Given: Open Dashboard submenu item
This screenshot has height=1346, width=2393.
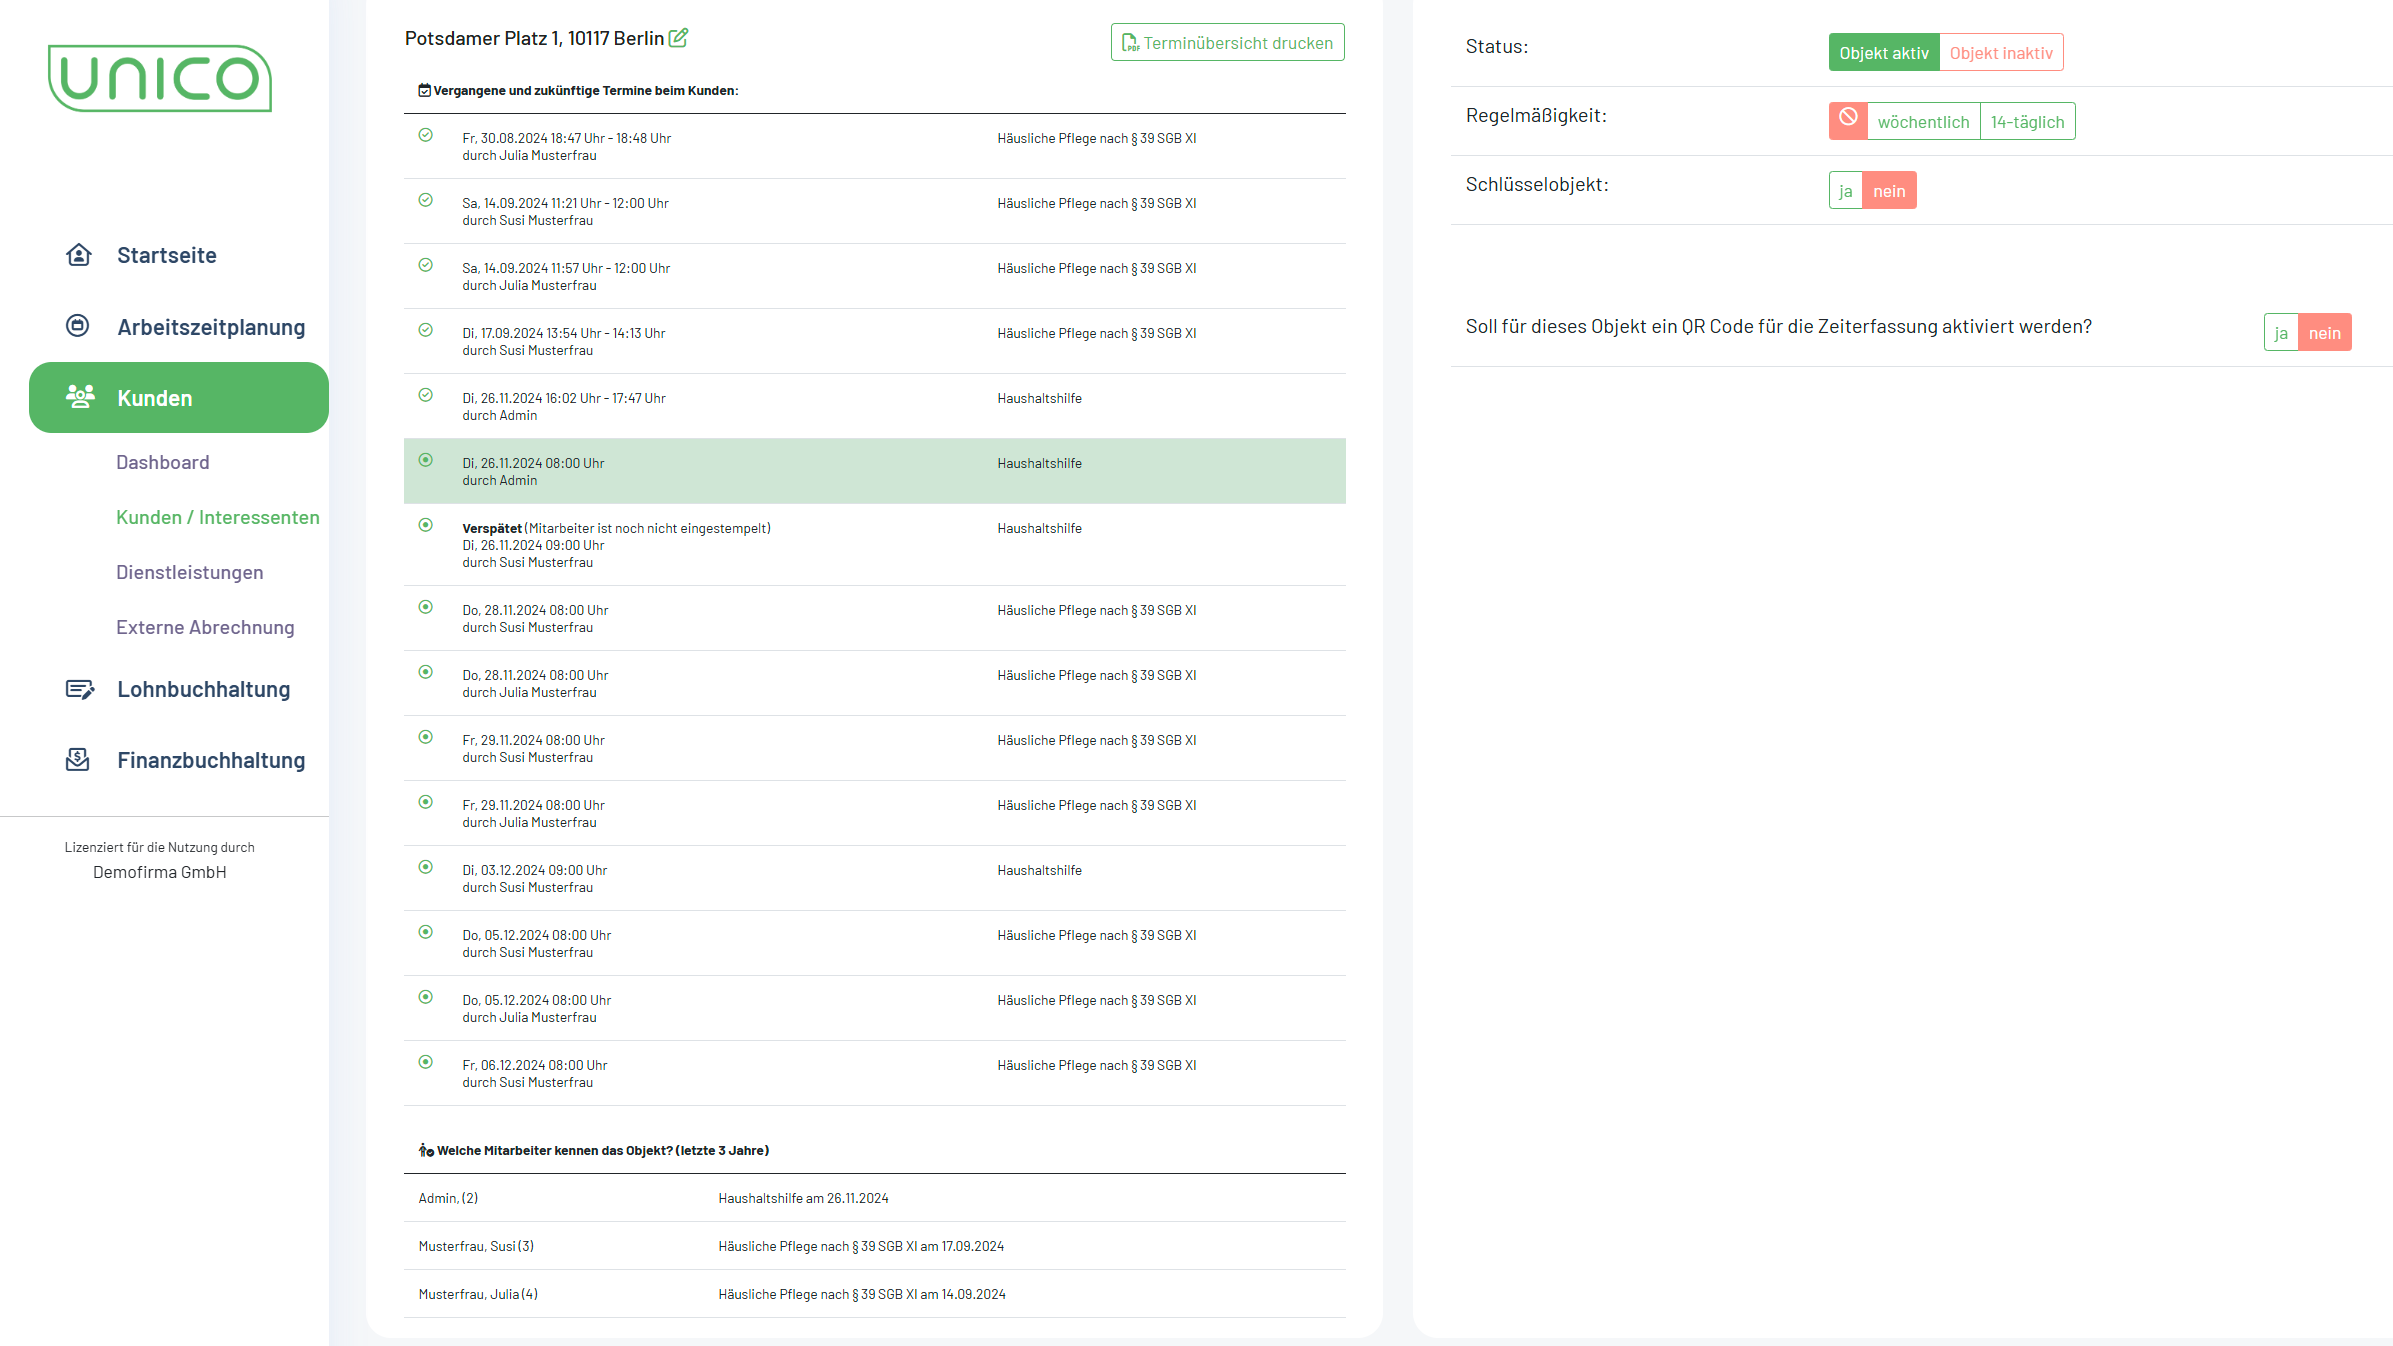Looking at the screenshot, I should (x=163, y=462).
